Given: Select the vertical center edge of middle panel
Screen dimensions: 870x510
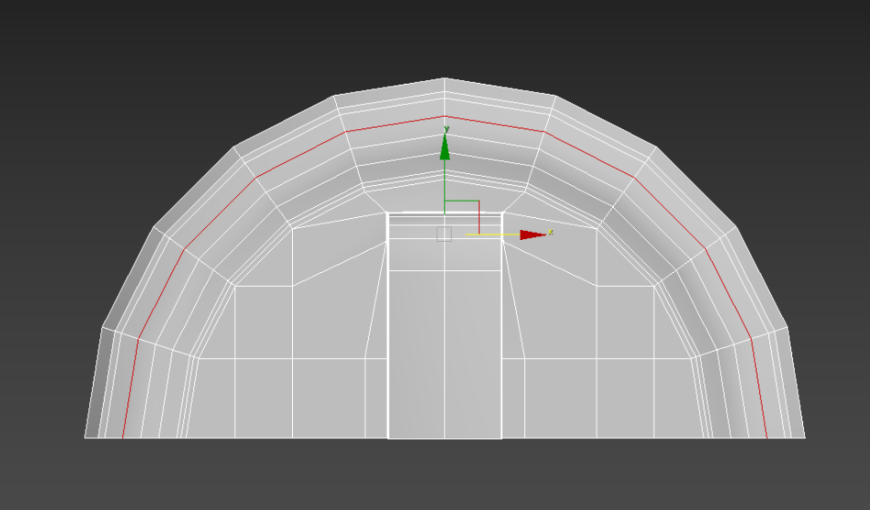Looking at the screenshot, I should tap(444, 354).
